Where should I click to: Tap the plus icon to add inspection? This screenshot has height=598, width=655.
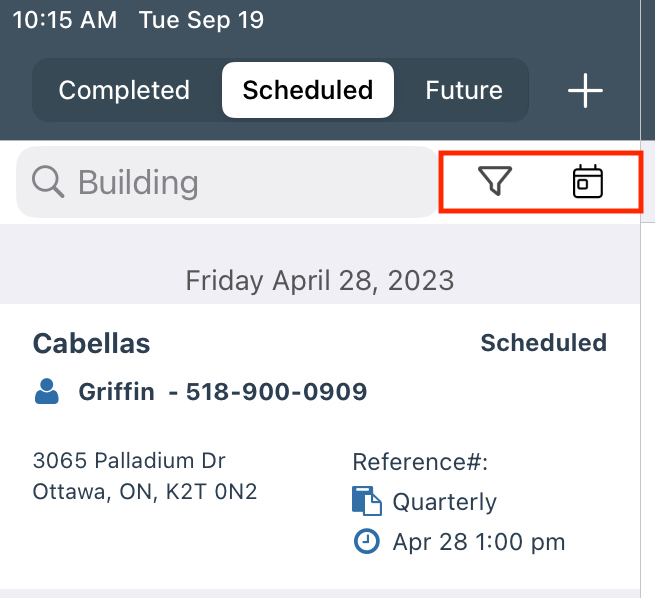tap(585, 91)
